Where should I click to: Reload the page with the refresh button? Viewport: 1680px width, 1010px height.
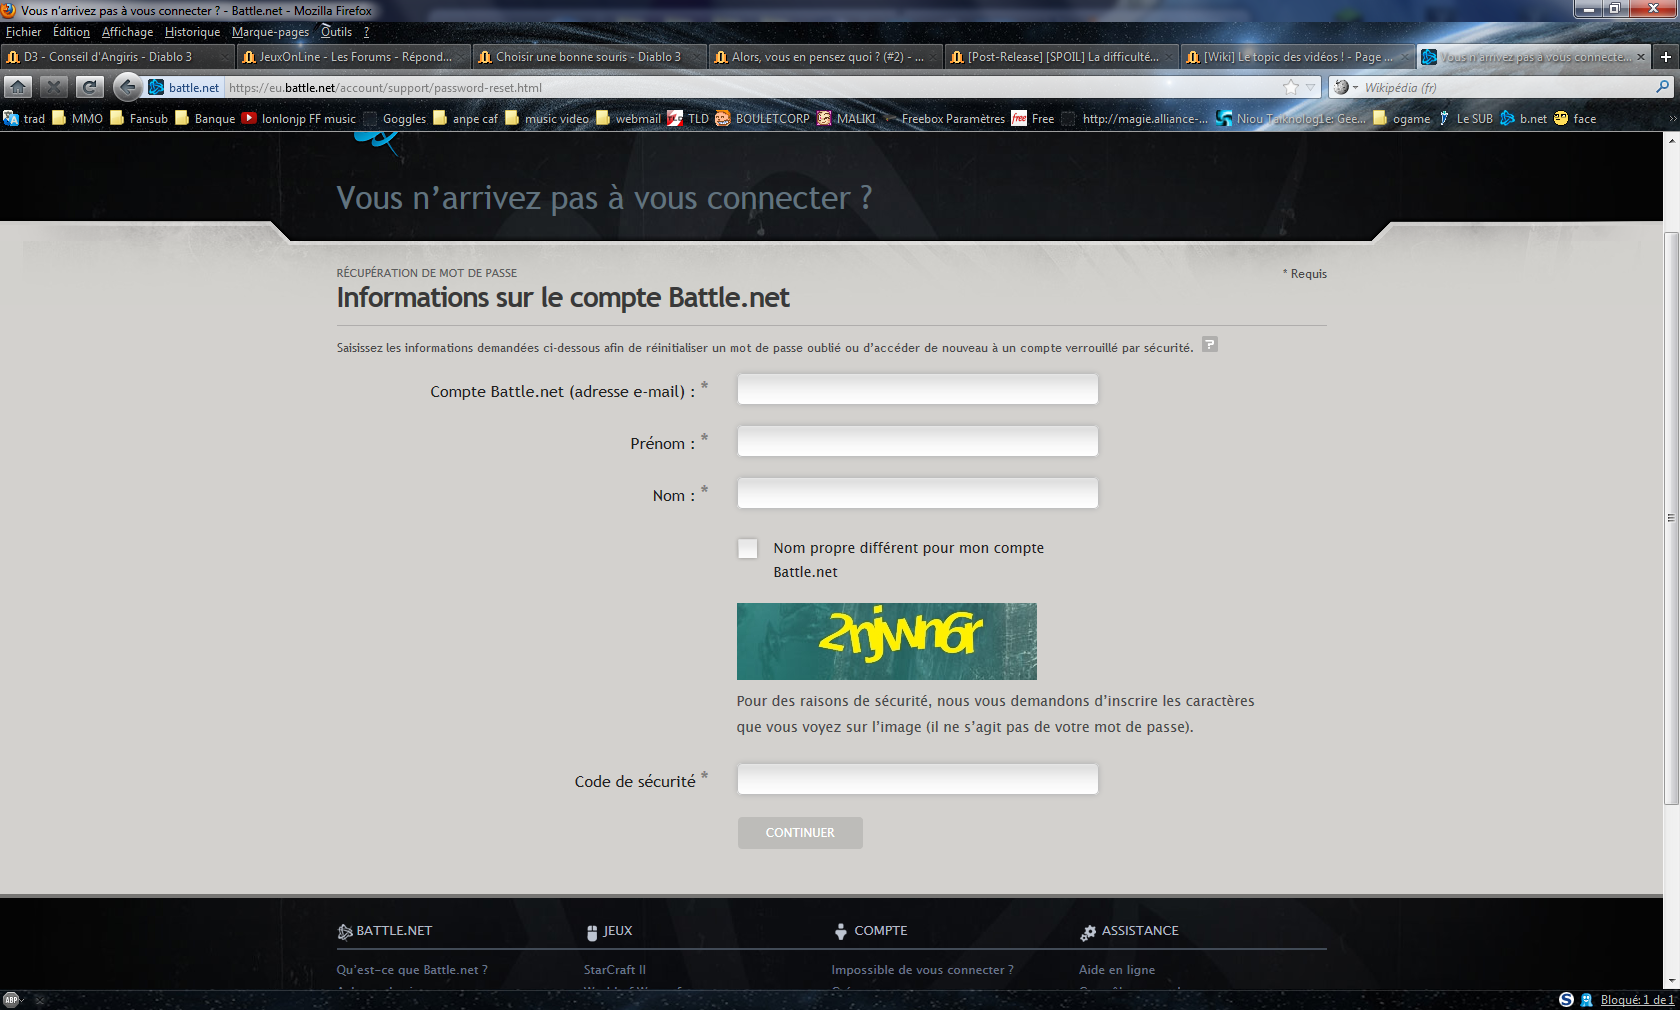click(x=90, y=87)
